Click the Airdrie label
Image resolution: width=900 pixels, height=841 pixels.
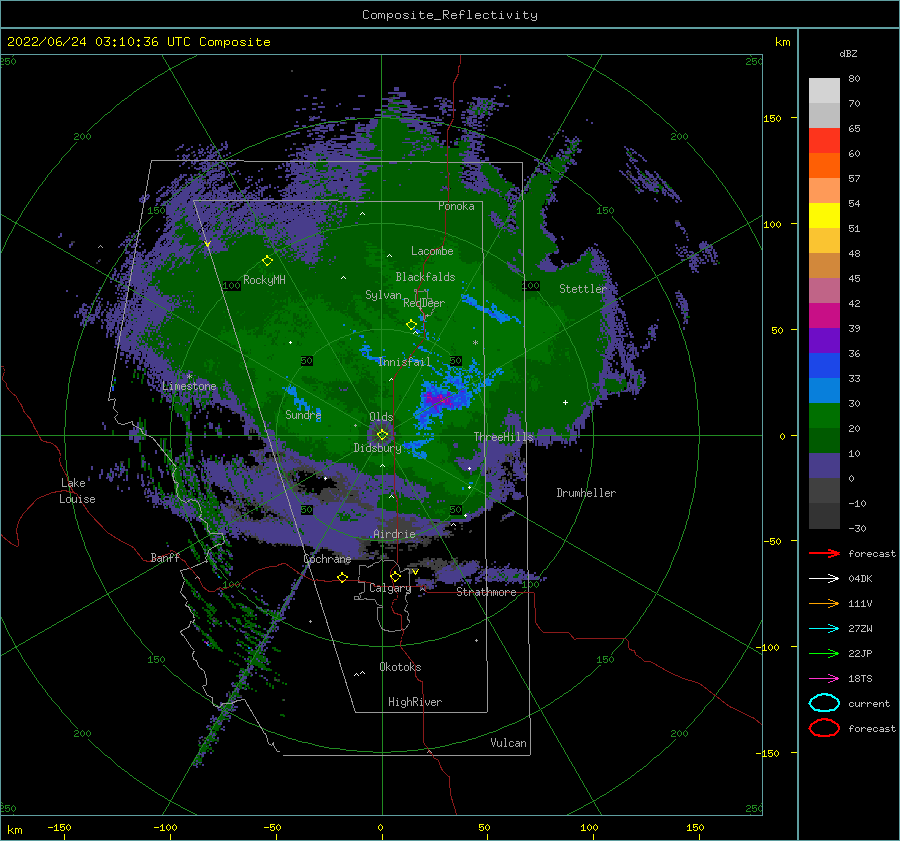click(x=394, y=534)
